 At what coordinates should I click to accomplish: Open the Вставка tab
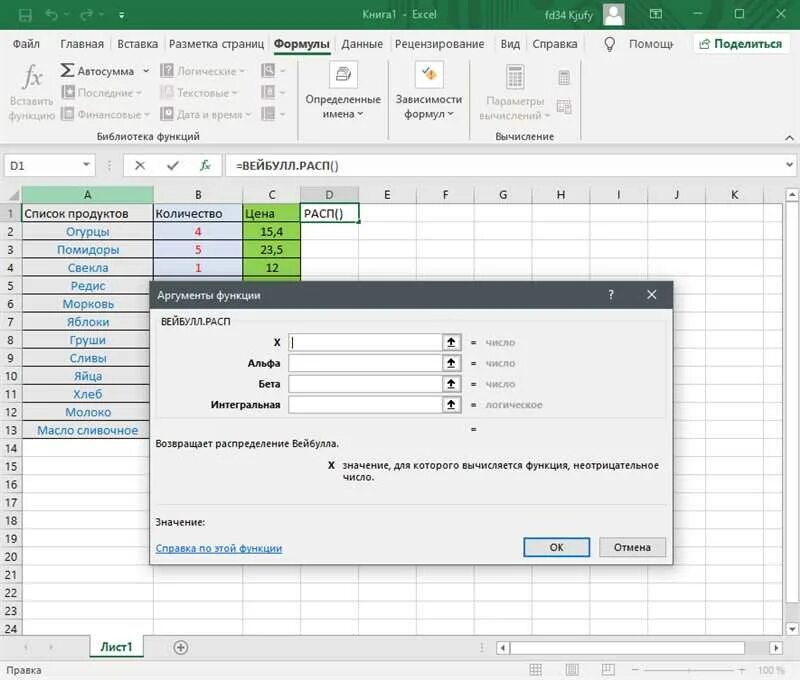(137, 44)
